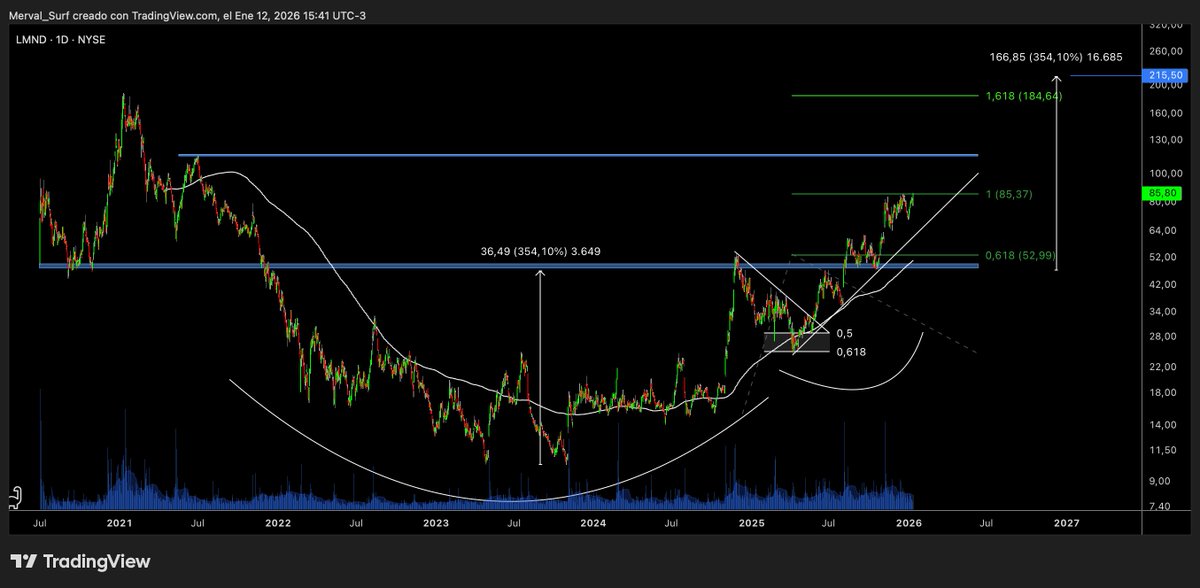This screenshot has height=588, width=1200.
Task: Click the 260,00 price axis value
Action: coord(1166,51)
